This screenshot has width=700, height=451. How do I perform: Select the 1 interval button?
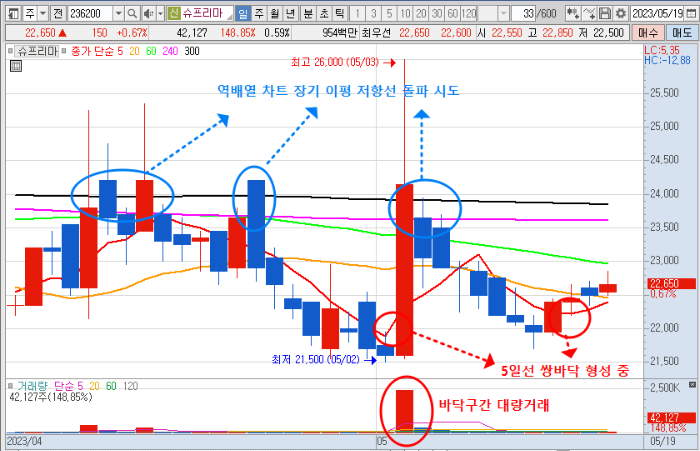click(357, 14)
